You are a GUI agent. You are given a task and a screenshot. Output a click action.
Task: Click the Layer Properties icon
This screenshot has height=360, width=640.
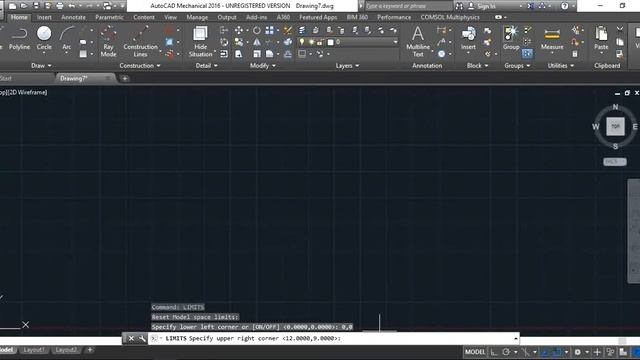point(302,30)
